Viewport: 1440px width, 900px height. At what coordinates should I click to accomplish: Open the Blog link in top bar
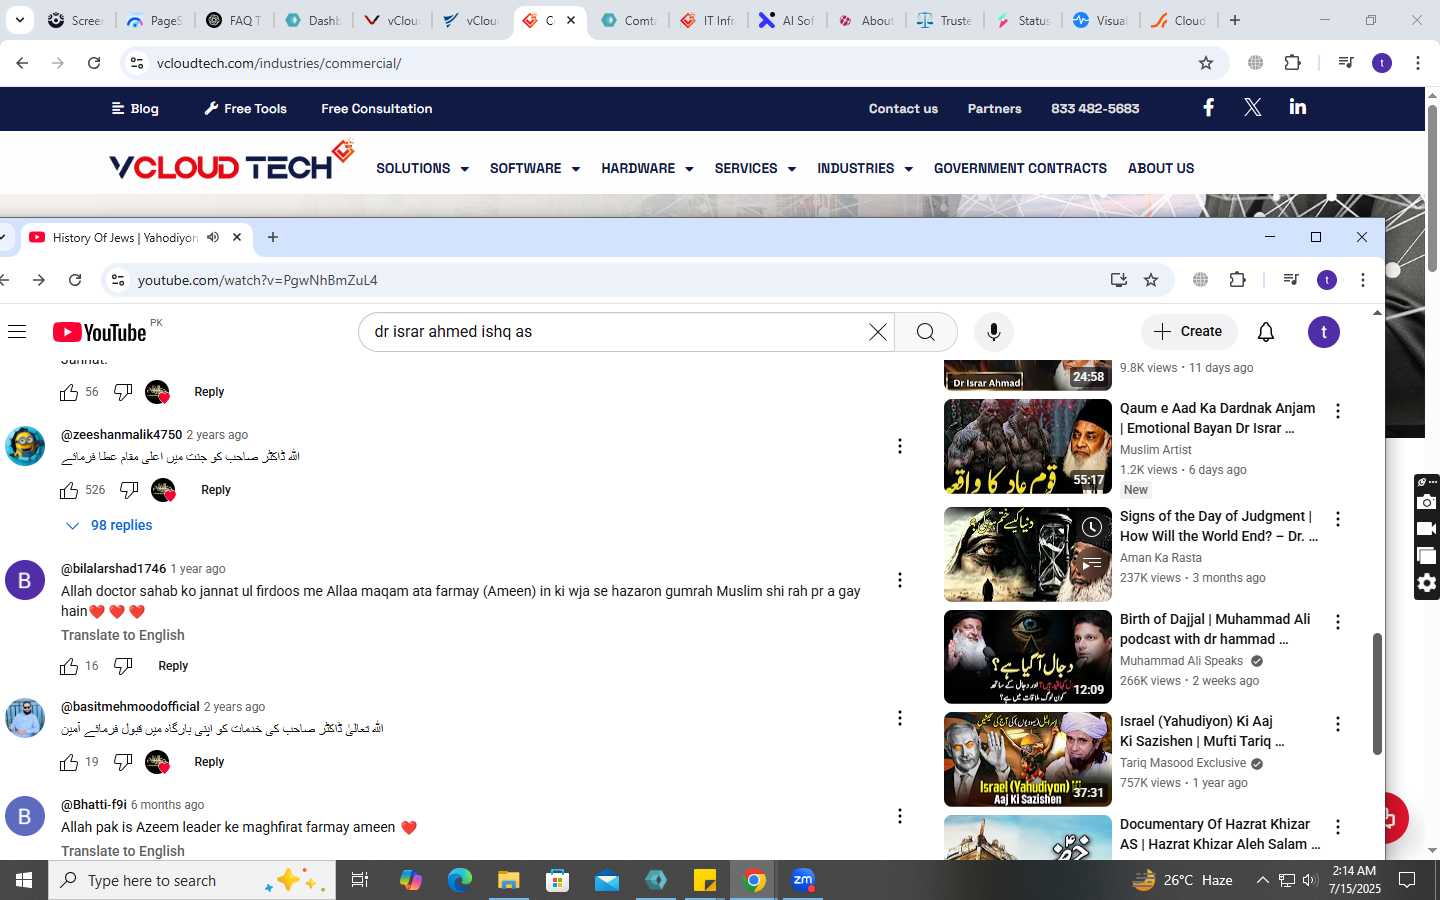tap(135, 108)
